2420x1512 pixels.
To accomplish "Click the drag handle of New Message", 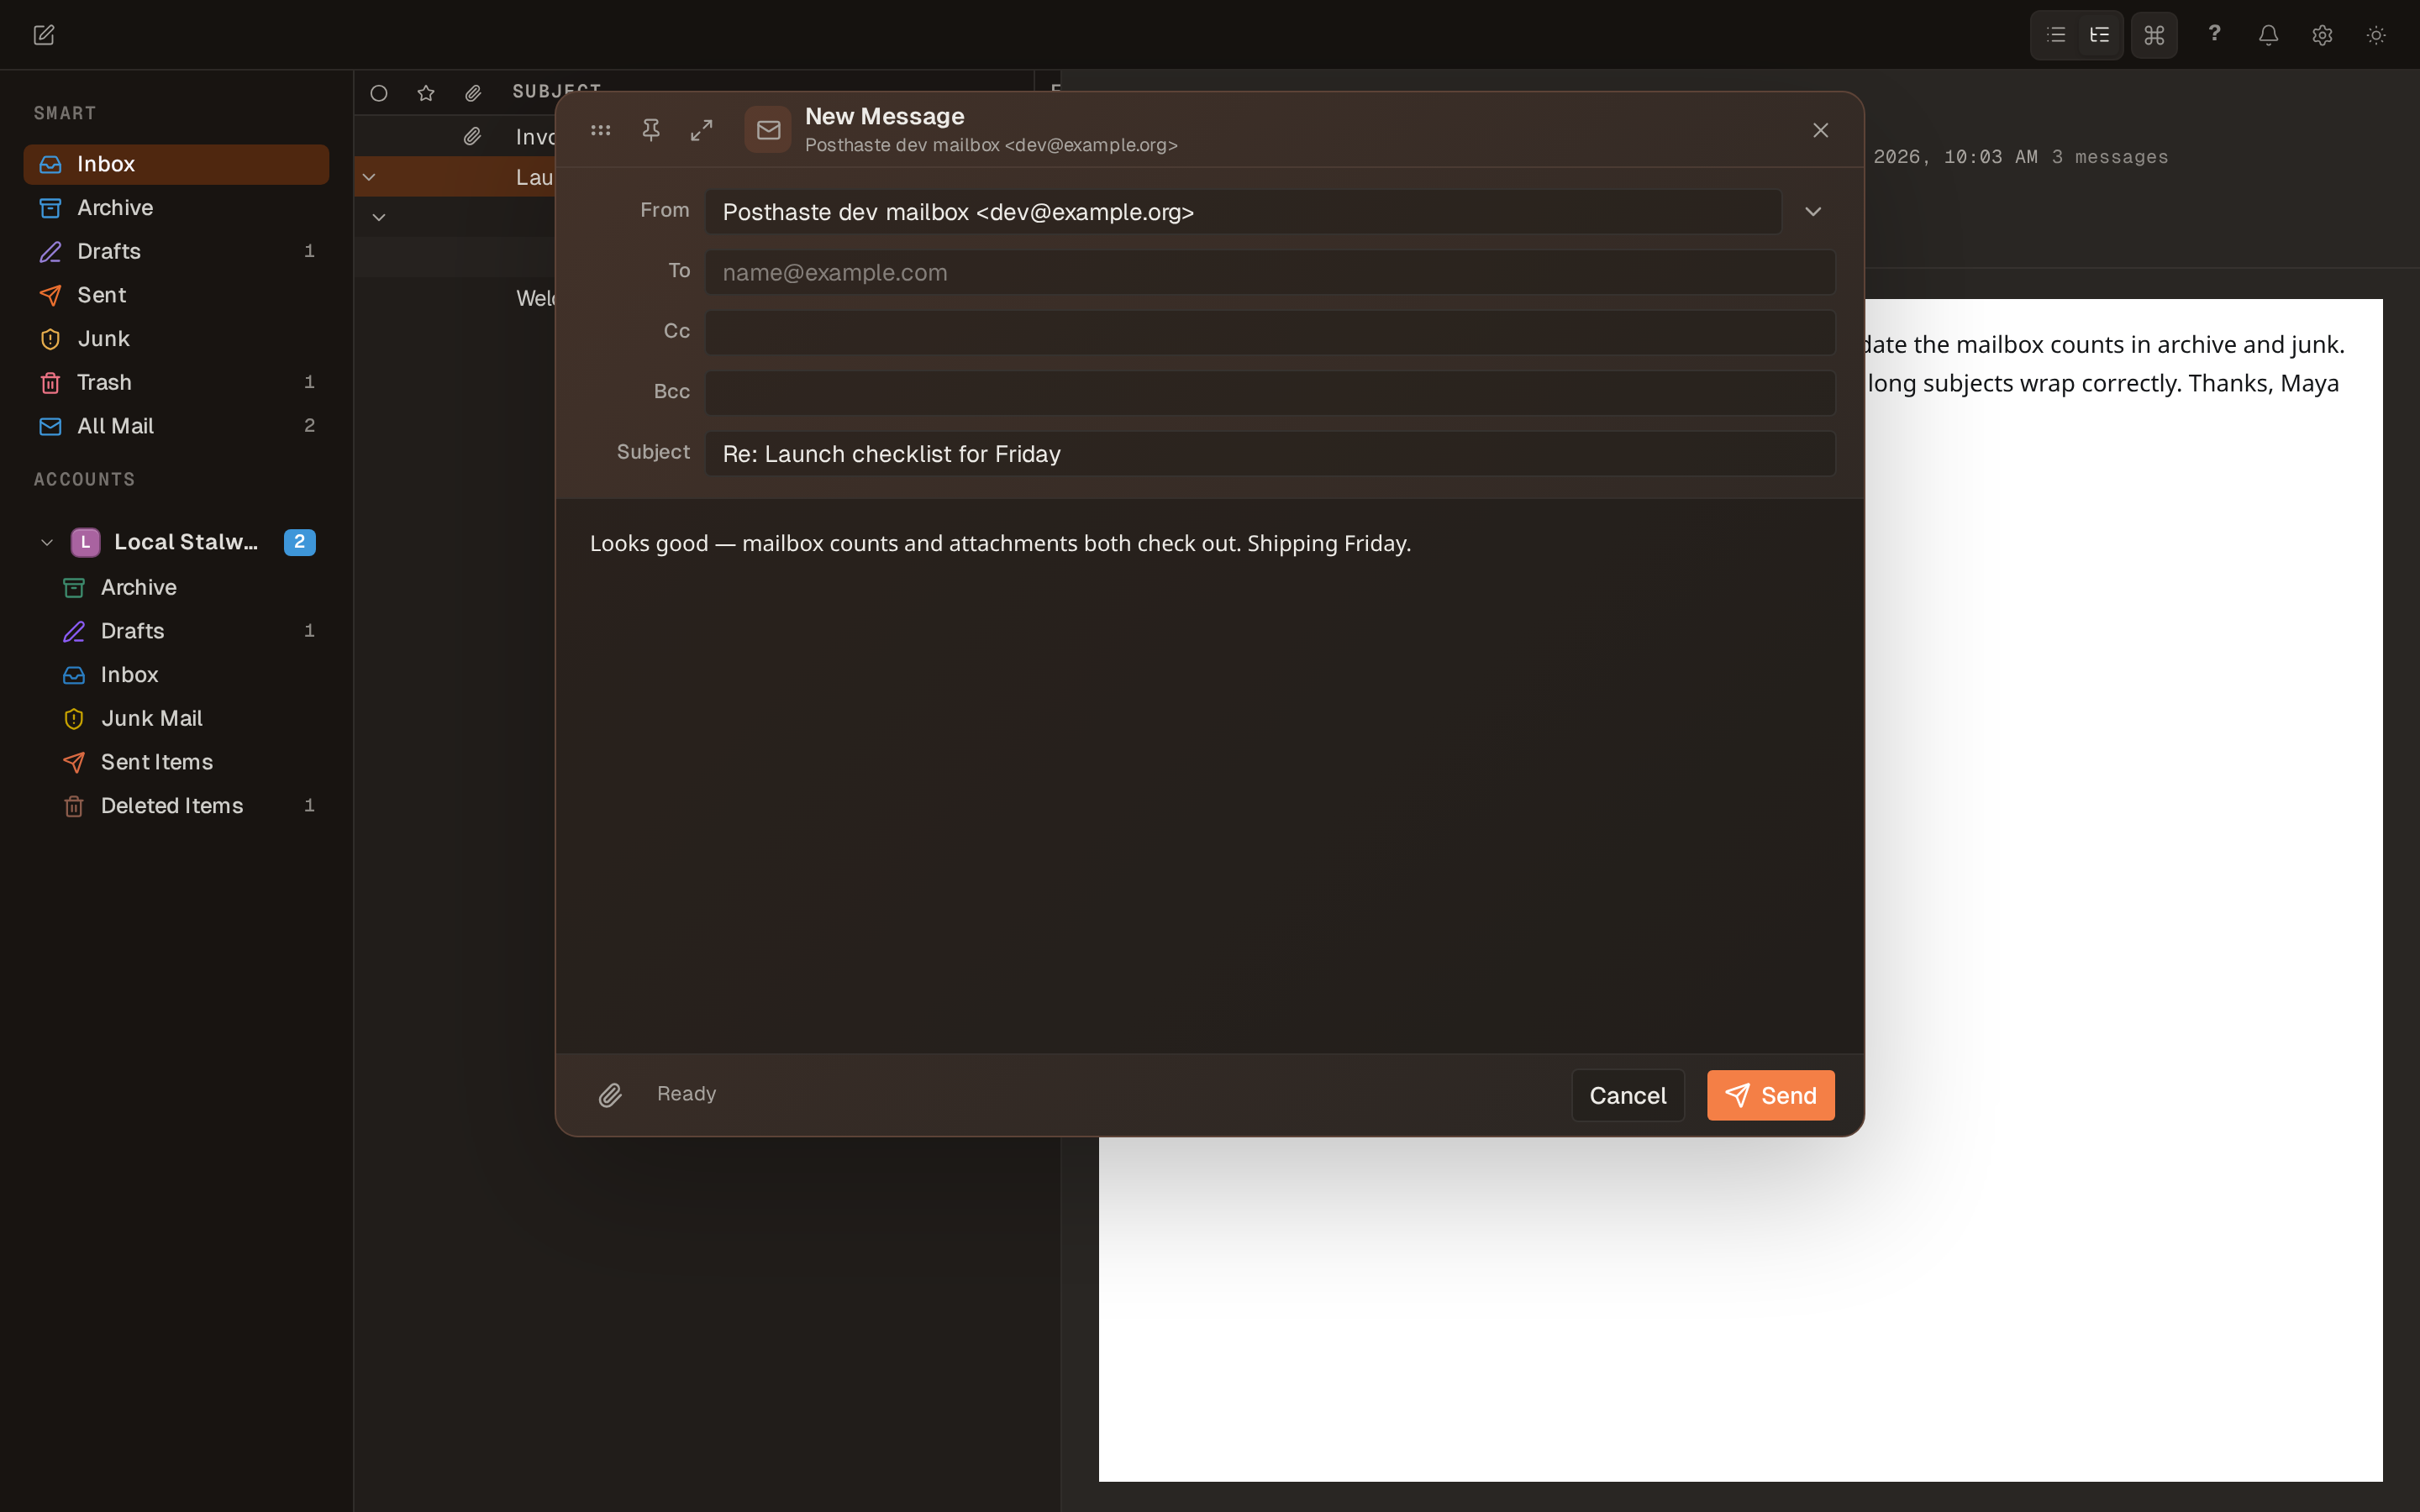I will click(x=600, y=130).
